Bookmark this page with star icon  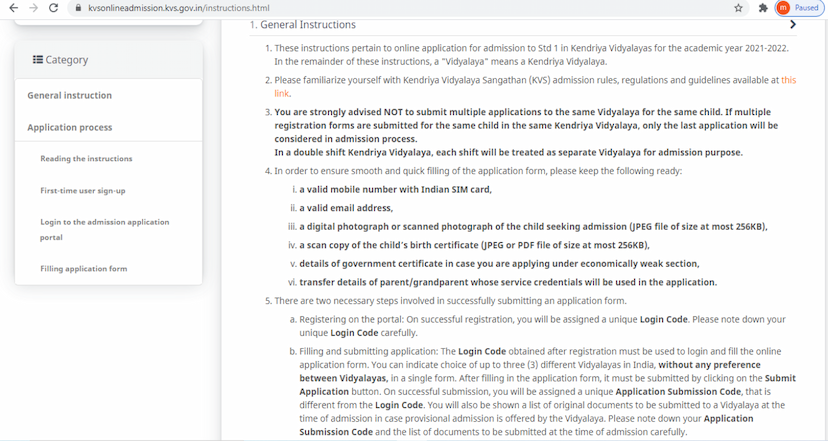738,8
